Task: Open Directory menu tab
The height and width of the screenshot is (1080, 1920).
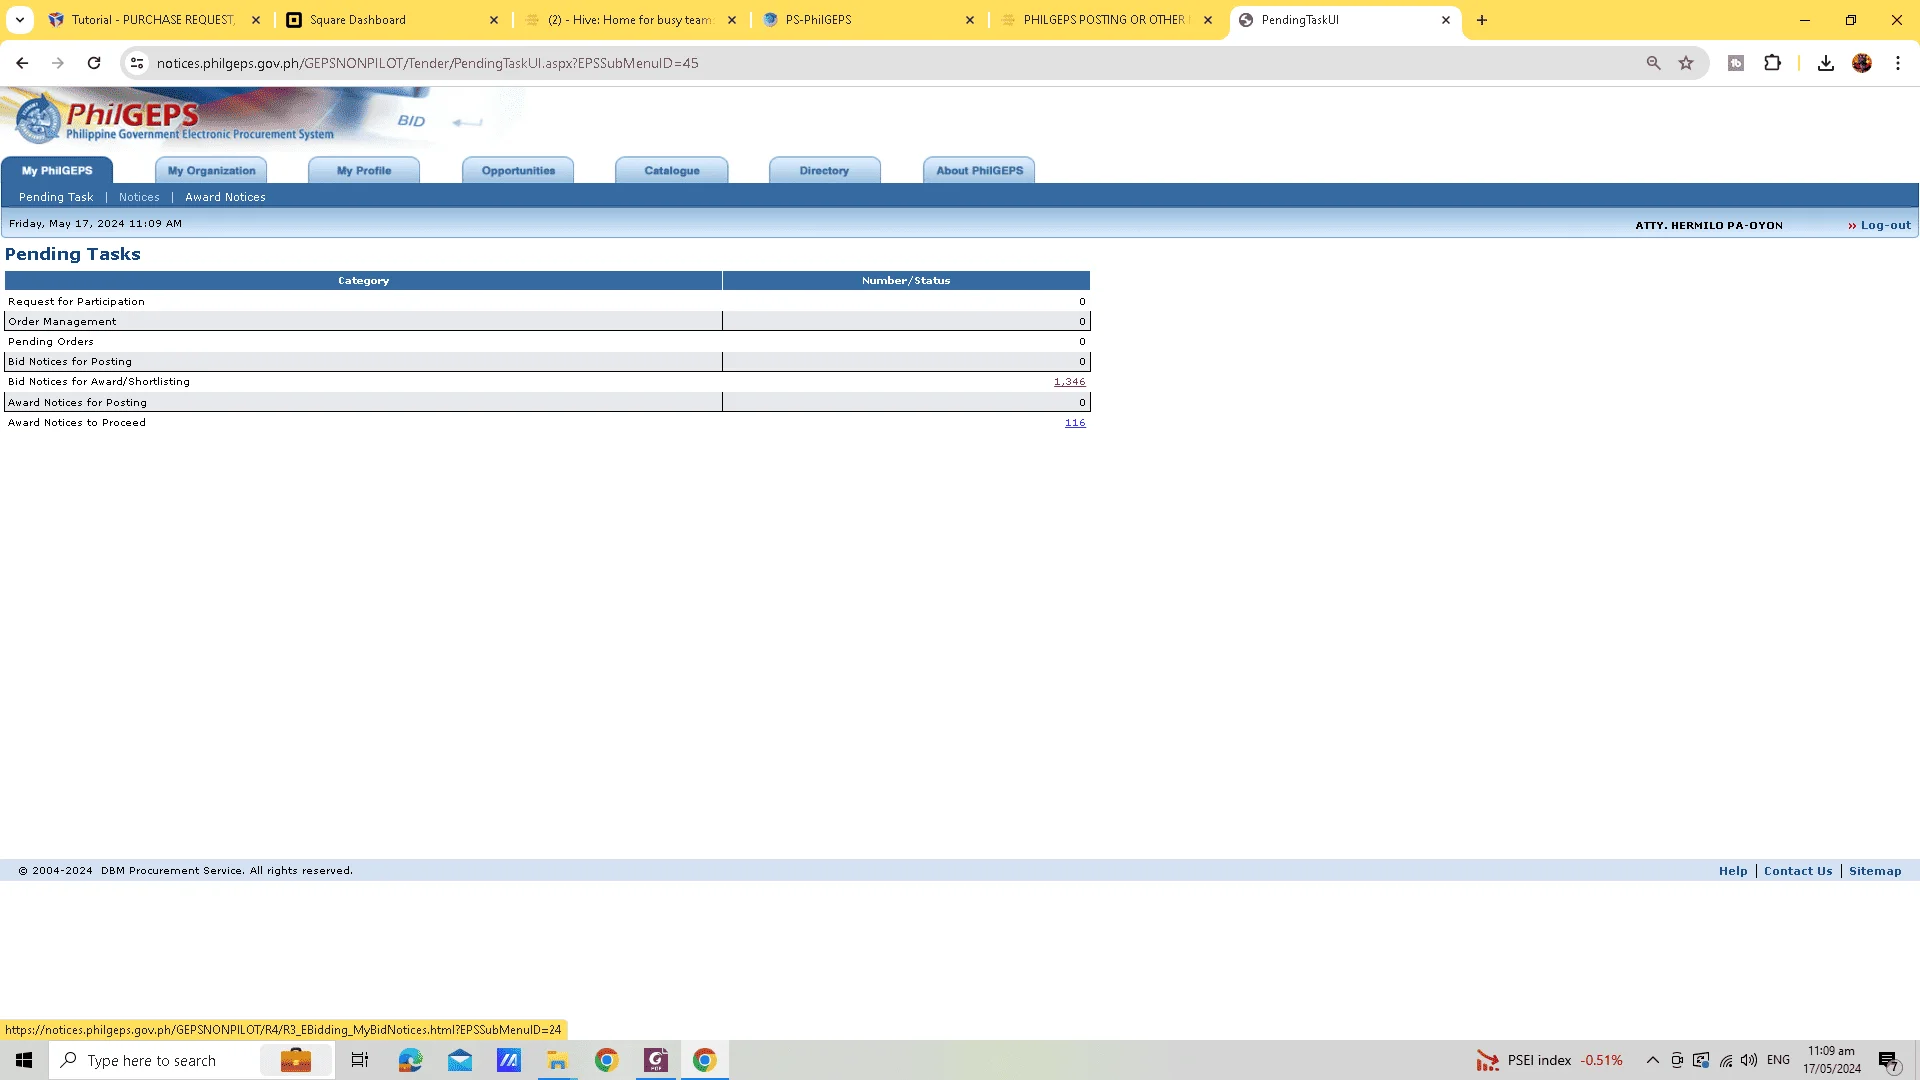Action: pyautogui.click(x=824, y=170)
